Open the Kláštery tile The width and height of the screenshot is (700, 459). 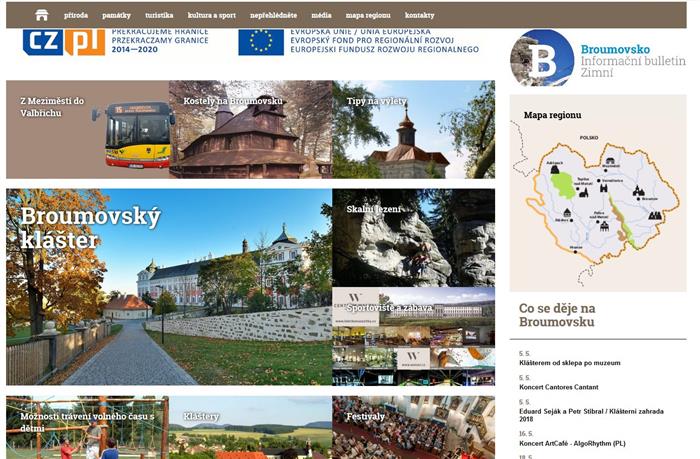pos(251,427)
